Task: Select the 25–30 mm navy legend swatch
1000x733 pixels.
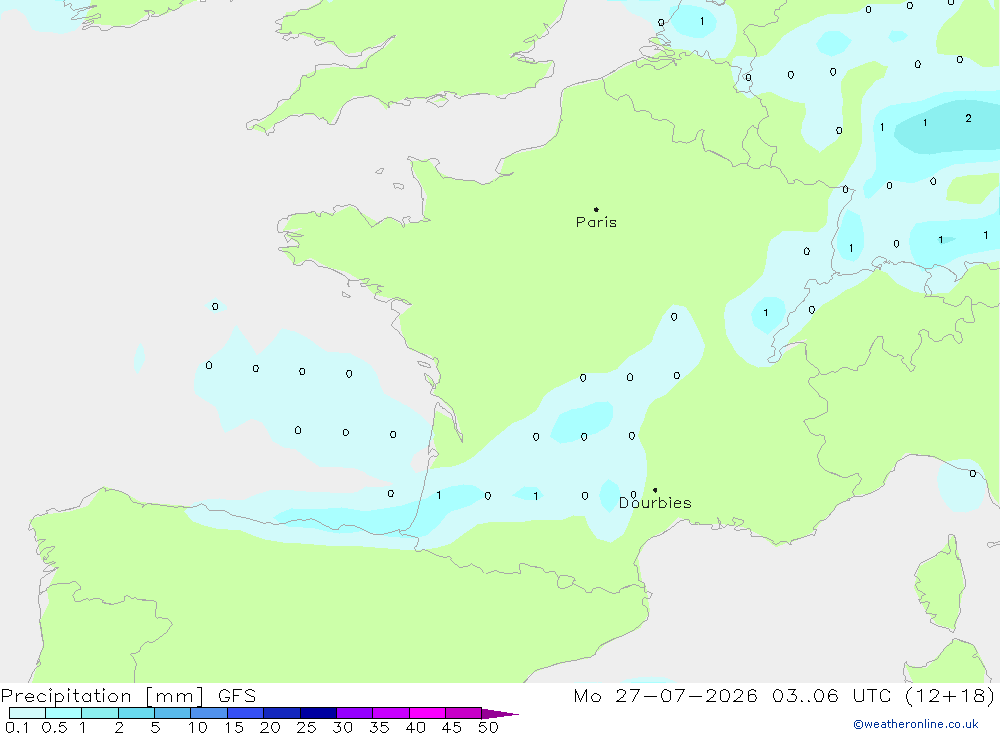Action: click(x=318, y=713)
